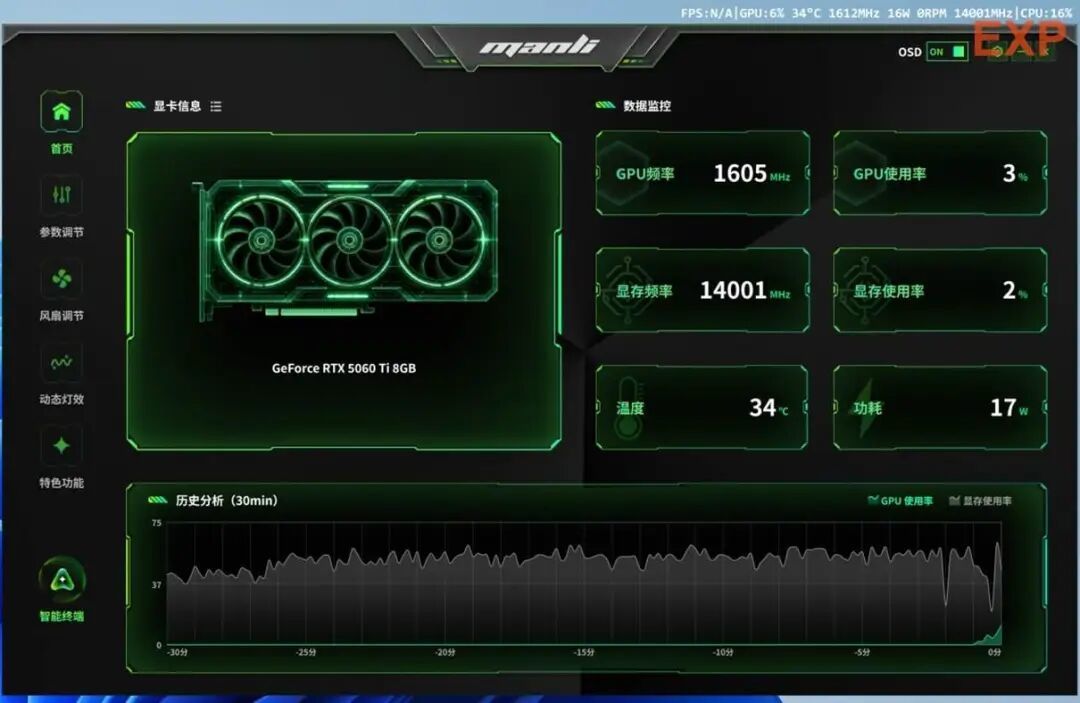Open the 动态灯效 lighting effects icon

pos(61,362)
